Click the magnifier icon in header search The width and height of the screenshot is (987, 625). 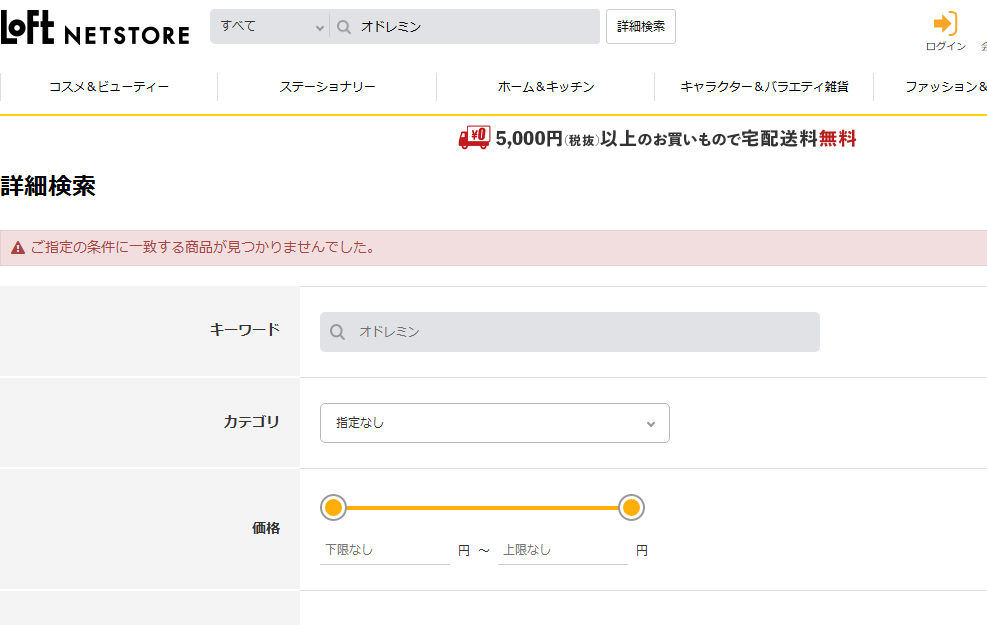(344, 26)
